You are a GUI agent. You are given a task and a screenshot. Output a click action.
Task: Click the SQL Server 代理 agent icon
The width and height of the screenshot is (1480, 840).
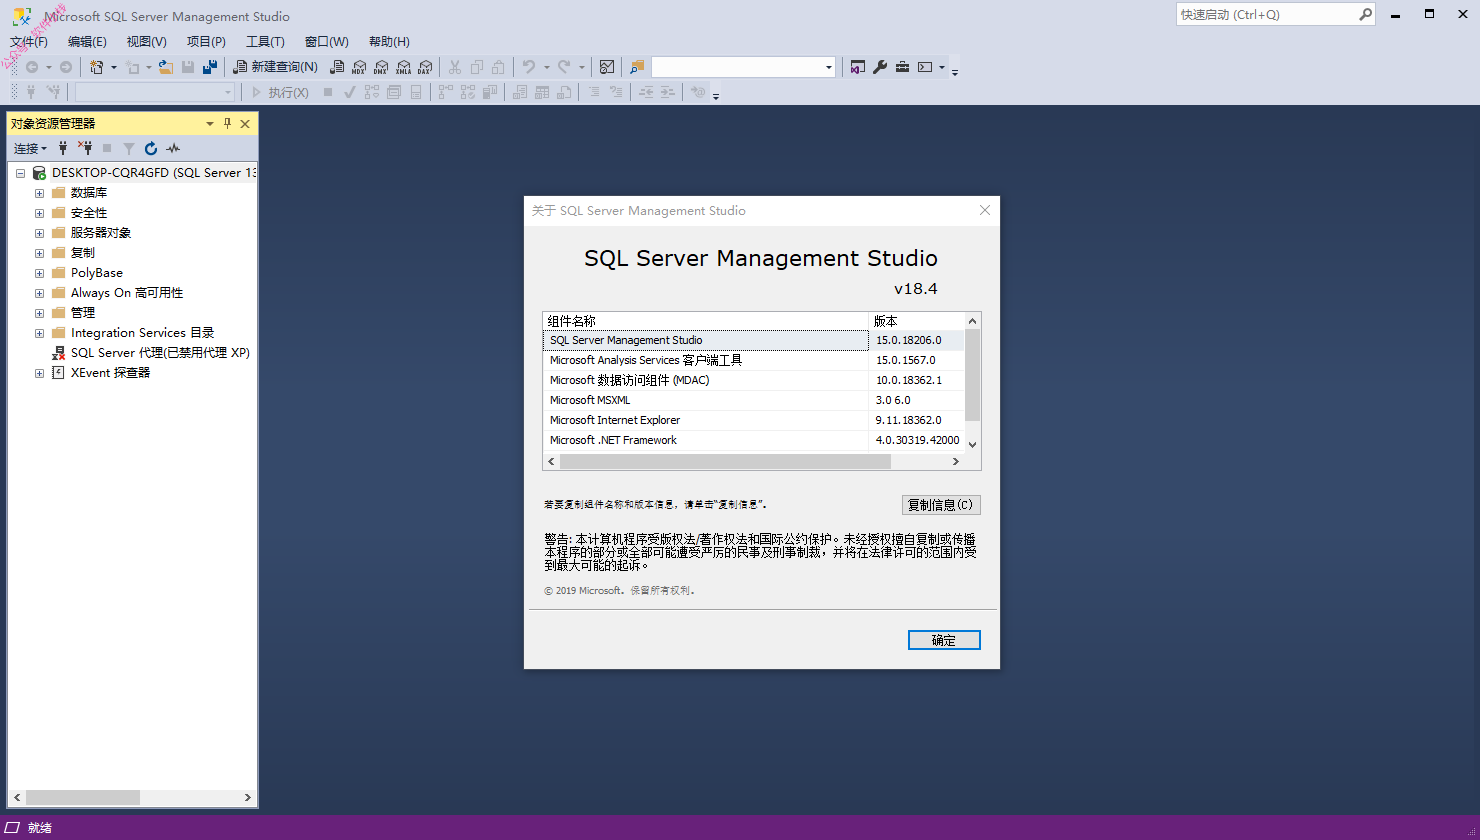59,352
